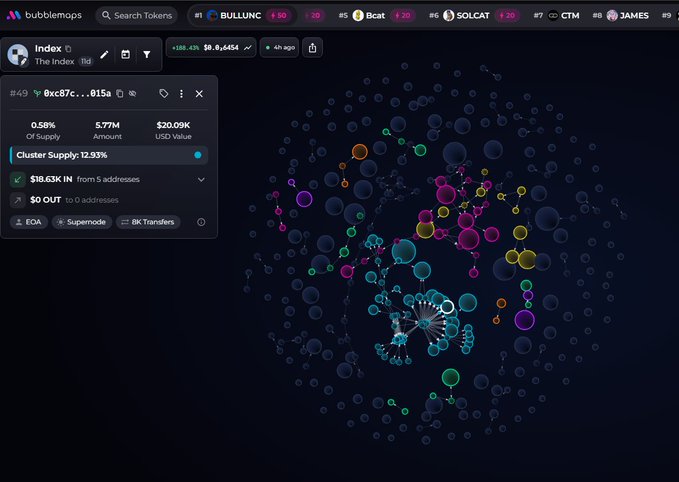Click the Bubblemaps logo
This screenshot has width=679, height=482.
pyautogui.click(x=44, y=15)
